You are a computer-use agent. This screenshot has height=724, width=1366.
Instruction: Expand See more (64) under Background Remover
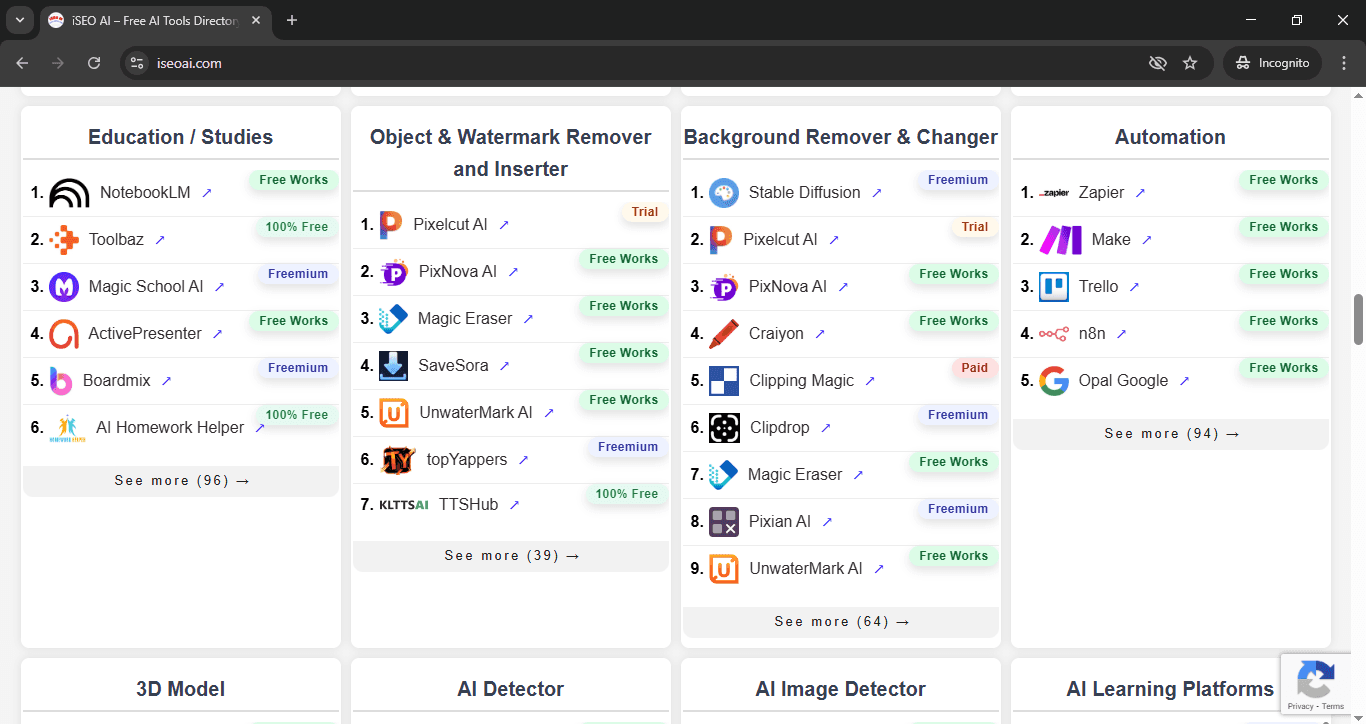pos(840,621)
